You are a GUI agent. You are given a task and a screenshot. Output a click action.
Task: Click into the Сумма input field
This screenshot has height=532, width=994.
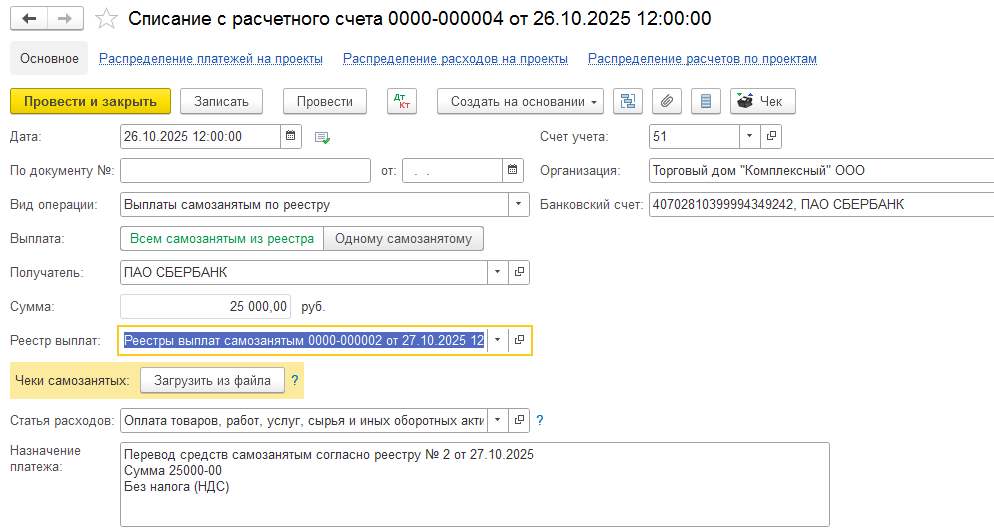tap(206, 306)
